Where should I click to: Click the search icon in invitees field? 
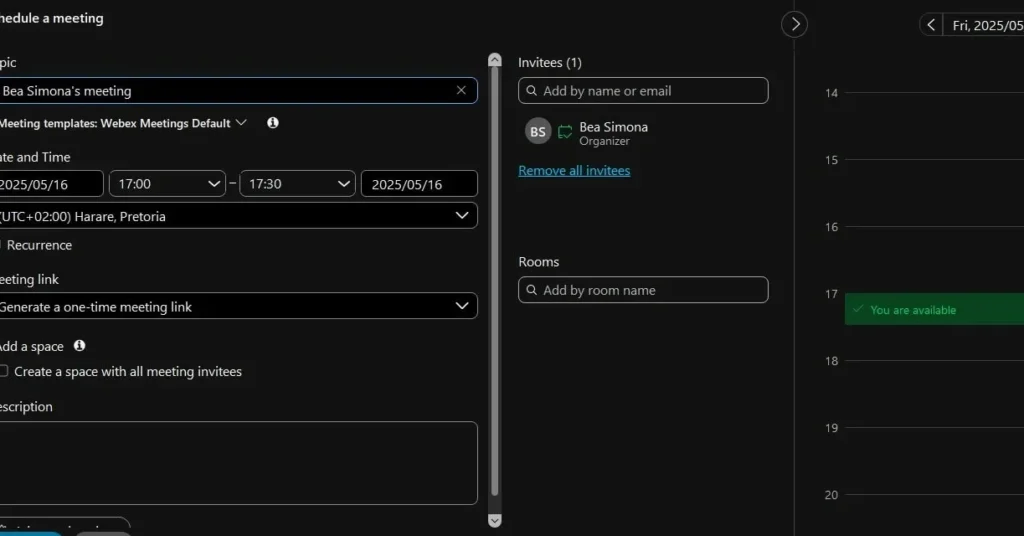[x=532, y=91]
